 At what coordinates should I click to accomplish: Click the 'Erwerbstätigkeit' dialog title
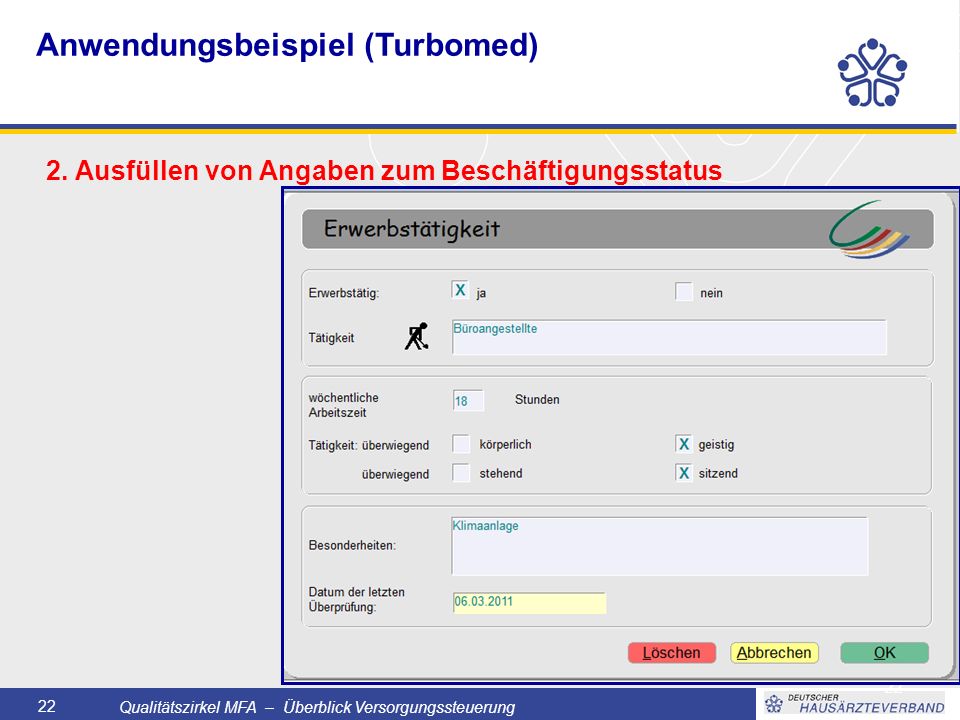click(x=412, y=229)
